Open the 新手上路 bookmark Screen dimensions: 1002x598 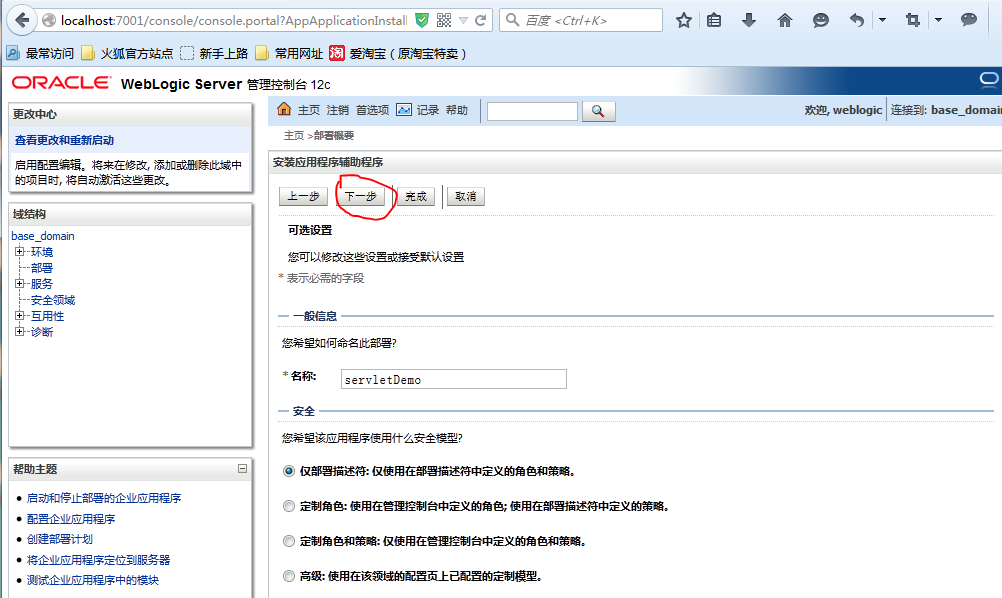pyautogui.click(x=214, y=54)
